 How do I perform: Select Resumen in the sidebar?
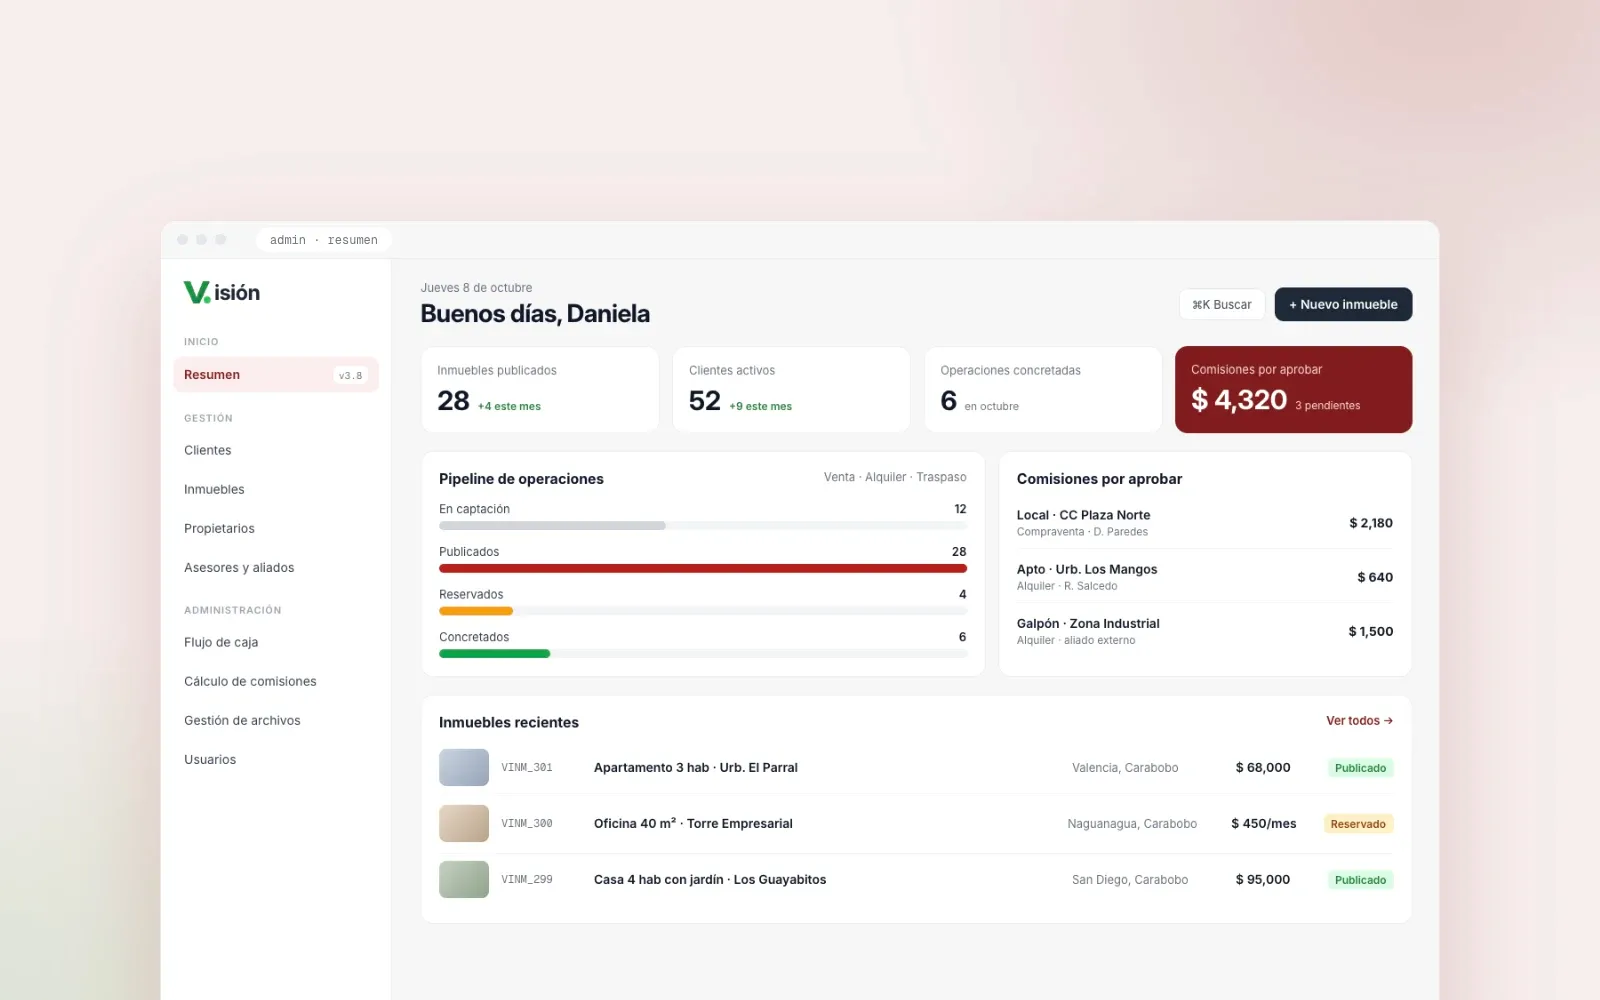click(x=276, y=375)
